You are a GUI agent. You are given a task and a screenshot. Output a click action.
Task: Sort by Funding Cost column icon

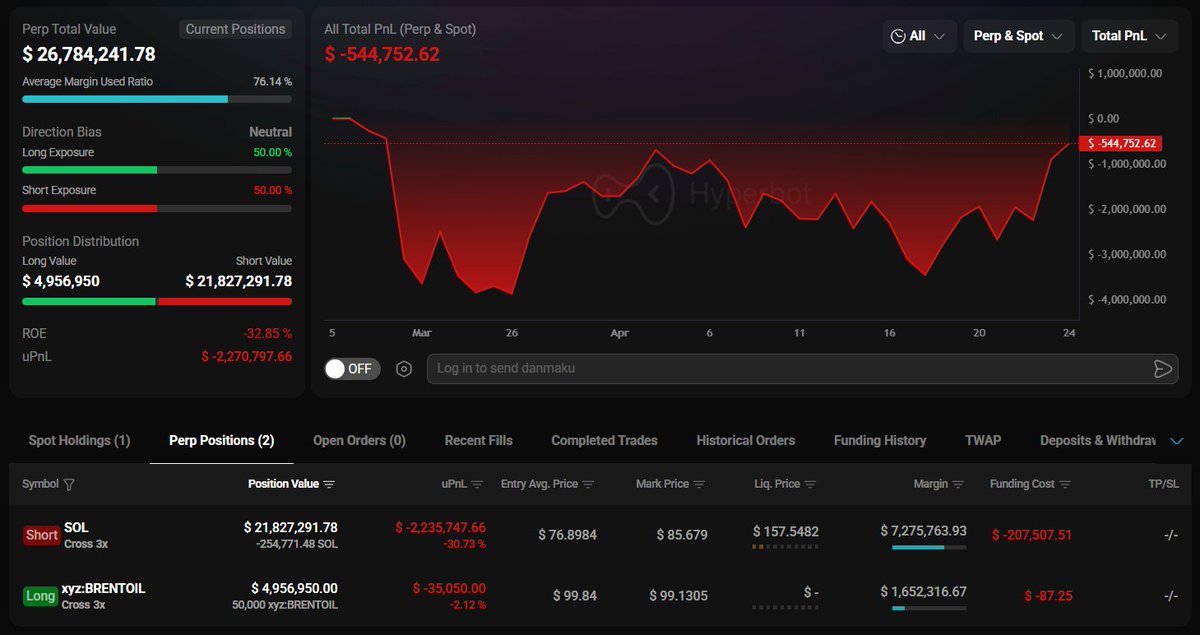pyautogui.click(x=1065, y=484)
